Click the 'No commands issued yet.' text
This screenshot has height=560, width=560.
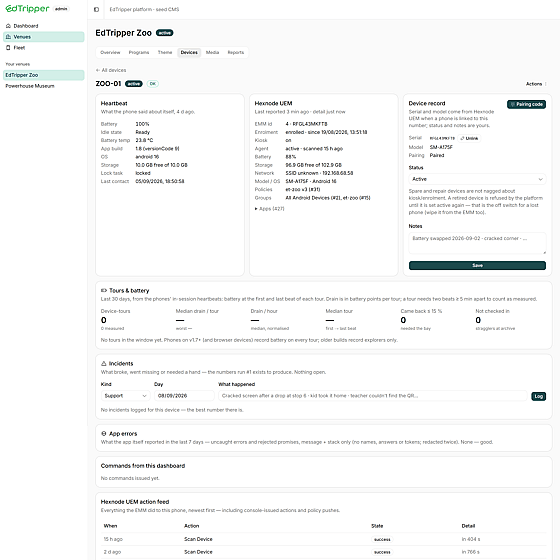point(130,478)
